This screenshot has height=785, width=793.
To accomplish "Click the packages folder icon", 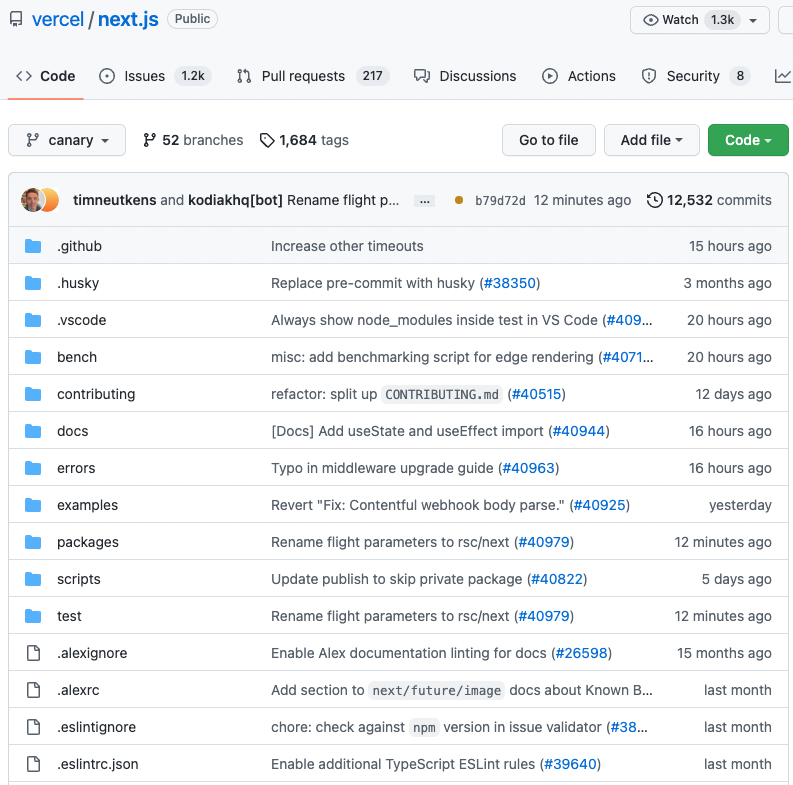I will click(33, 542).
